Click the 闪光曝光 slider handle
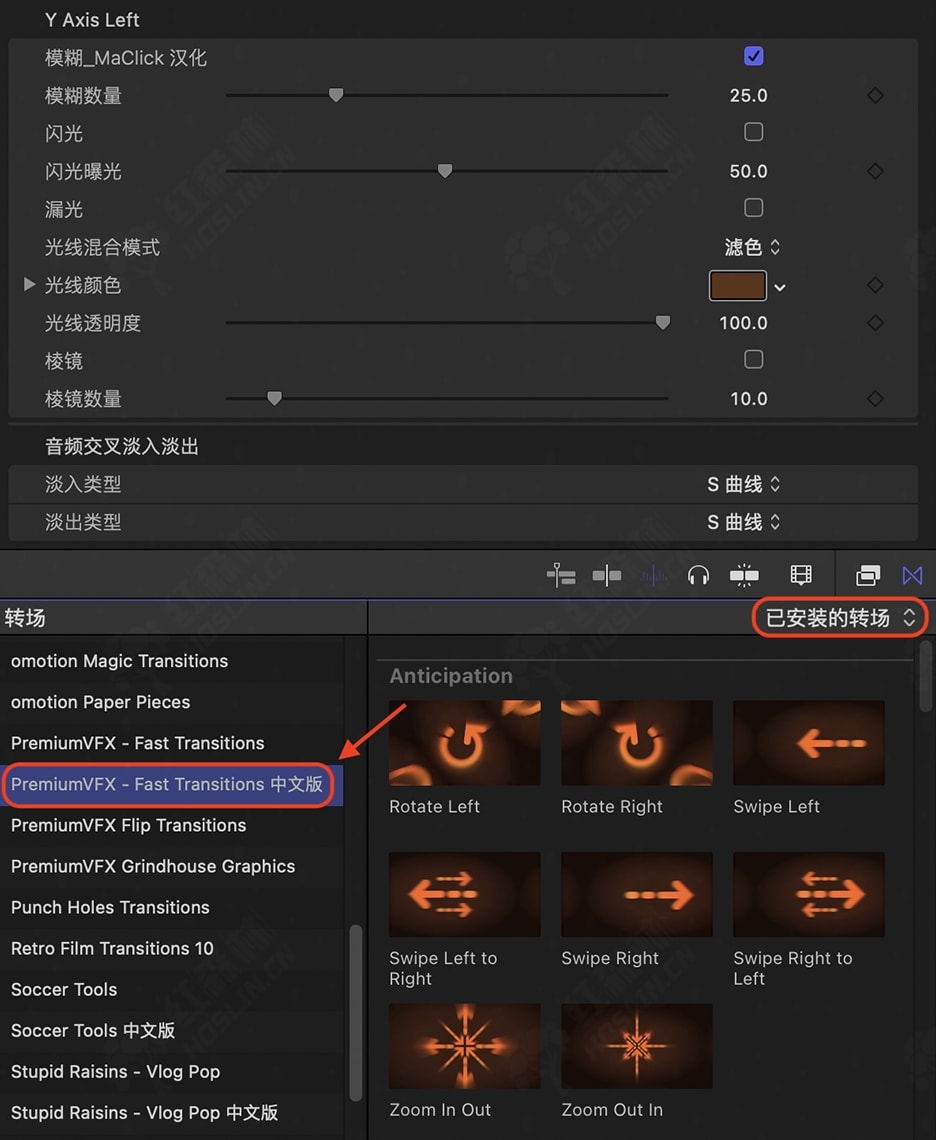936x1140 pixels. pyautogui.click(x=445, y=171)
